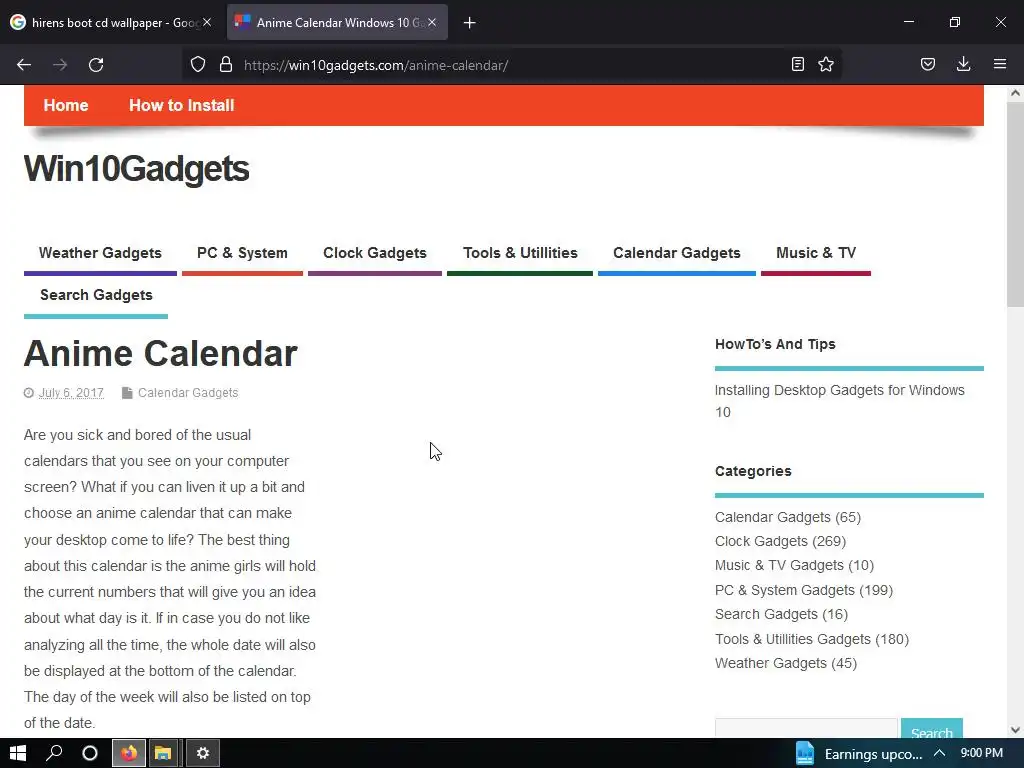The image size is (1024, 768).
Task: Bookmark this page with the star icon
Action: pyautogui.click(x=826, y=64)
